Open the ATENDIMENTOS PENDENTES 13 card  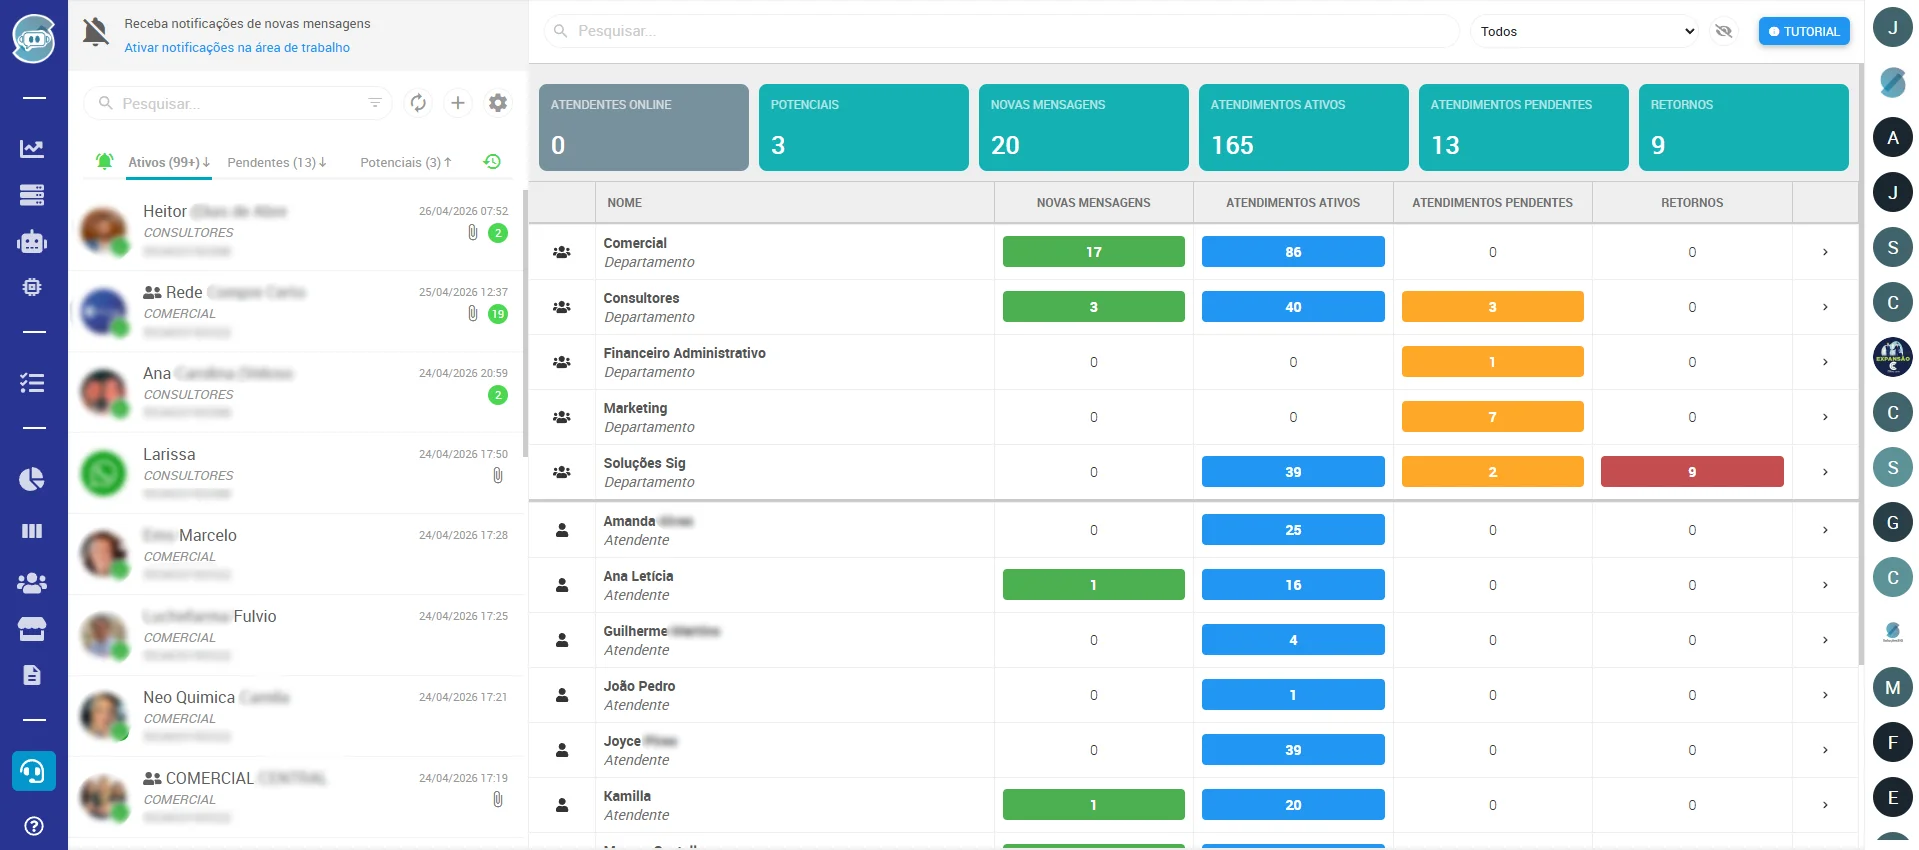tap(1523, 127)
